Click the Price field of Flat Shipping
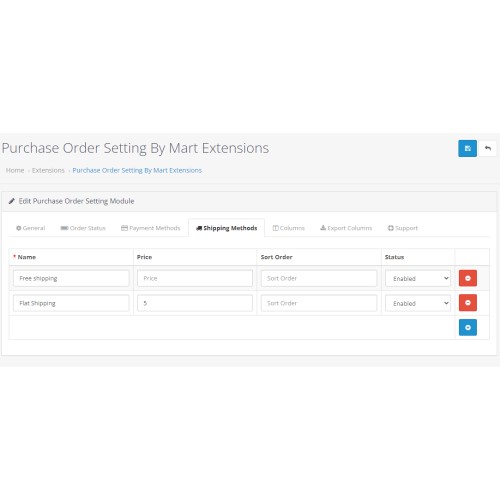500x500 pixels. pyautogui.click(x=195, y=303)
